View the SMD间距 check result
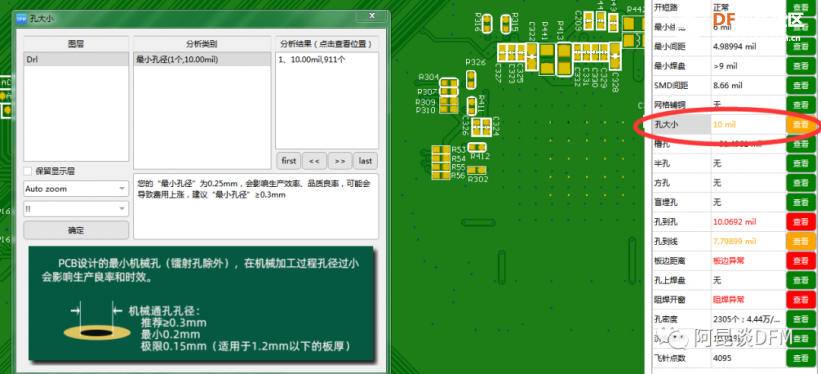This screenshot has height=374, width=821. coord(801,85)
